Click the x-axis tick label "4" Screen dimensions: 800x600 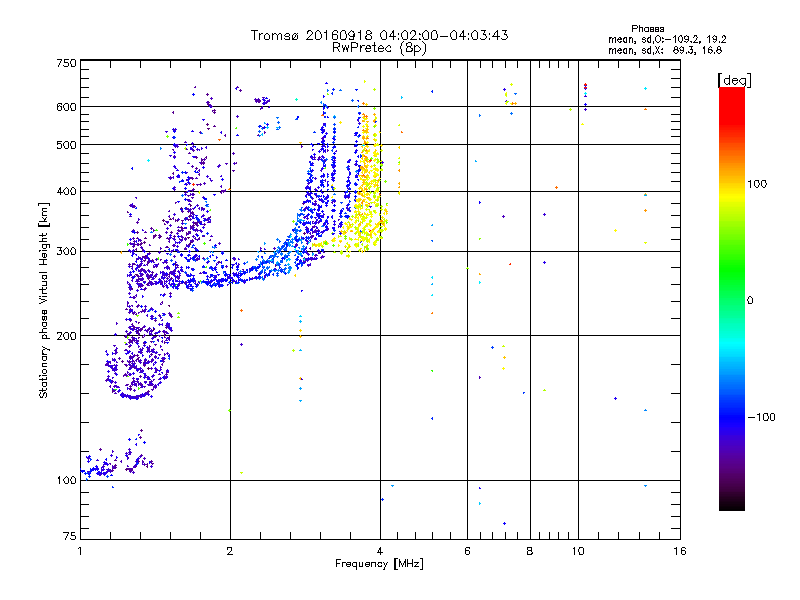(x=380, y=551)
